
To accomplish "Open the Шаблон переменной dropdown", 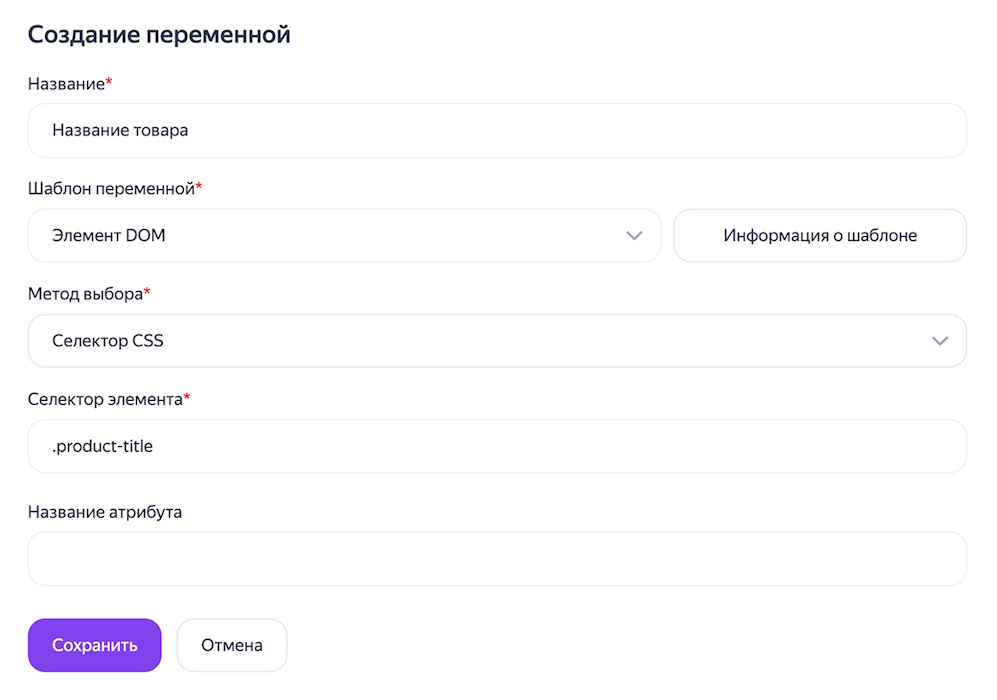I will click(x=344, y=235).
